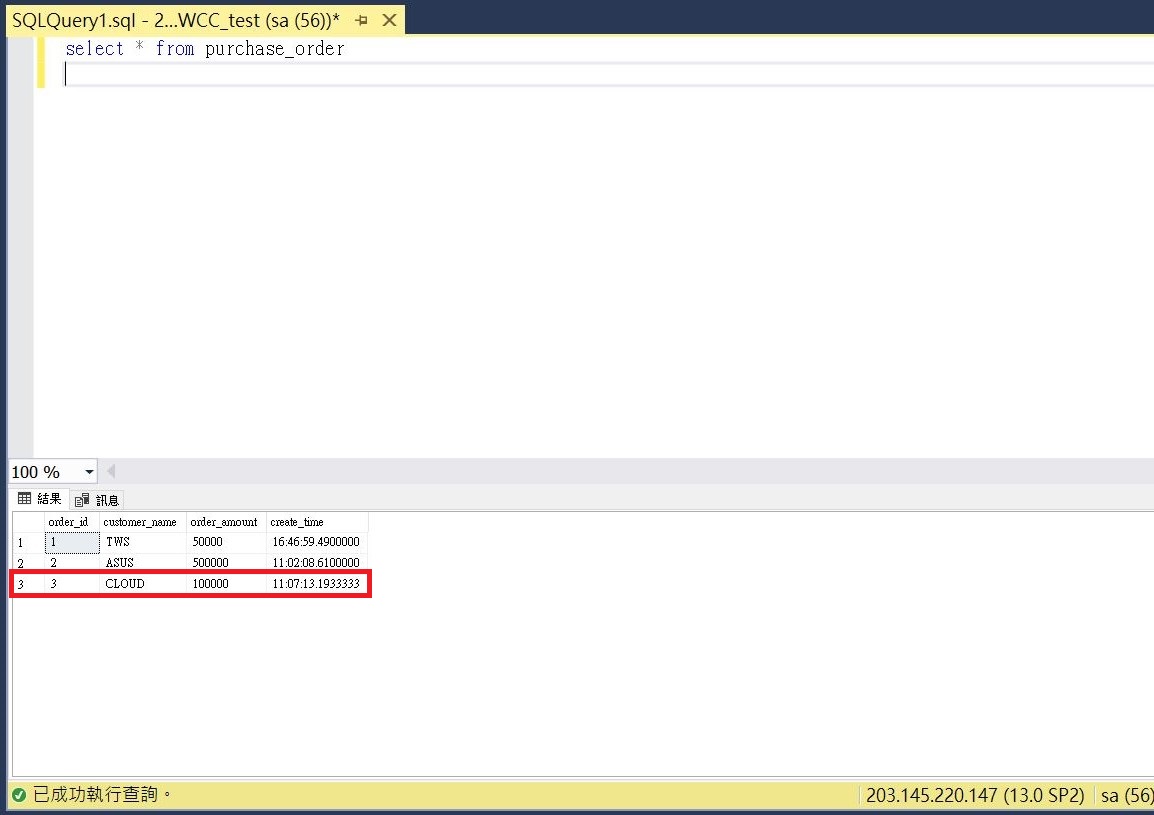Screen dimensions: 1154x815
Task: Click the sa (56) login status entry
Action: point(1127,795)
